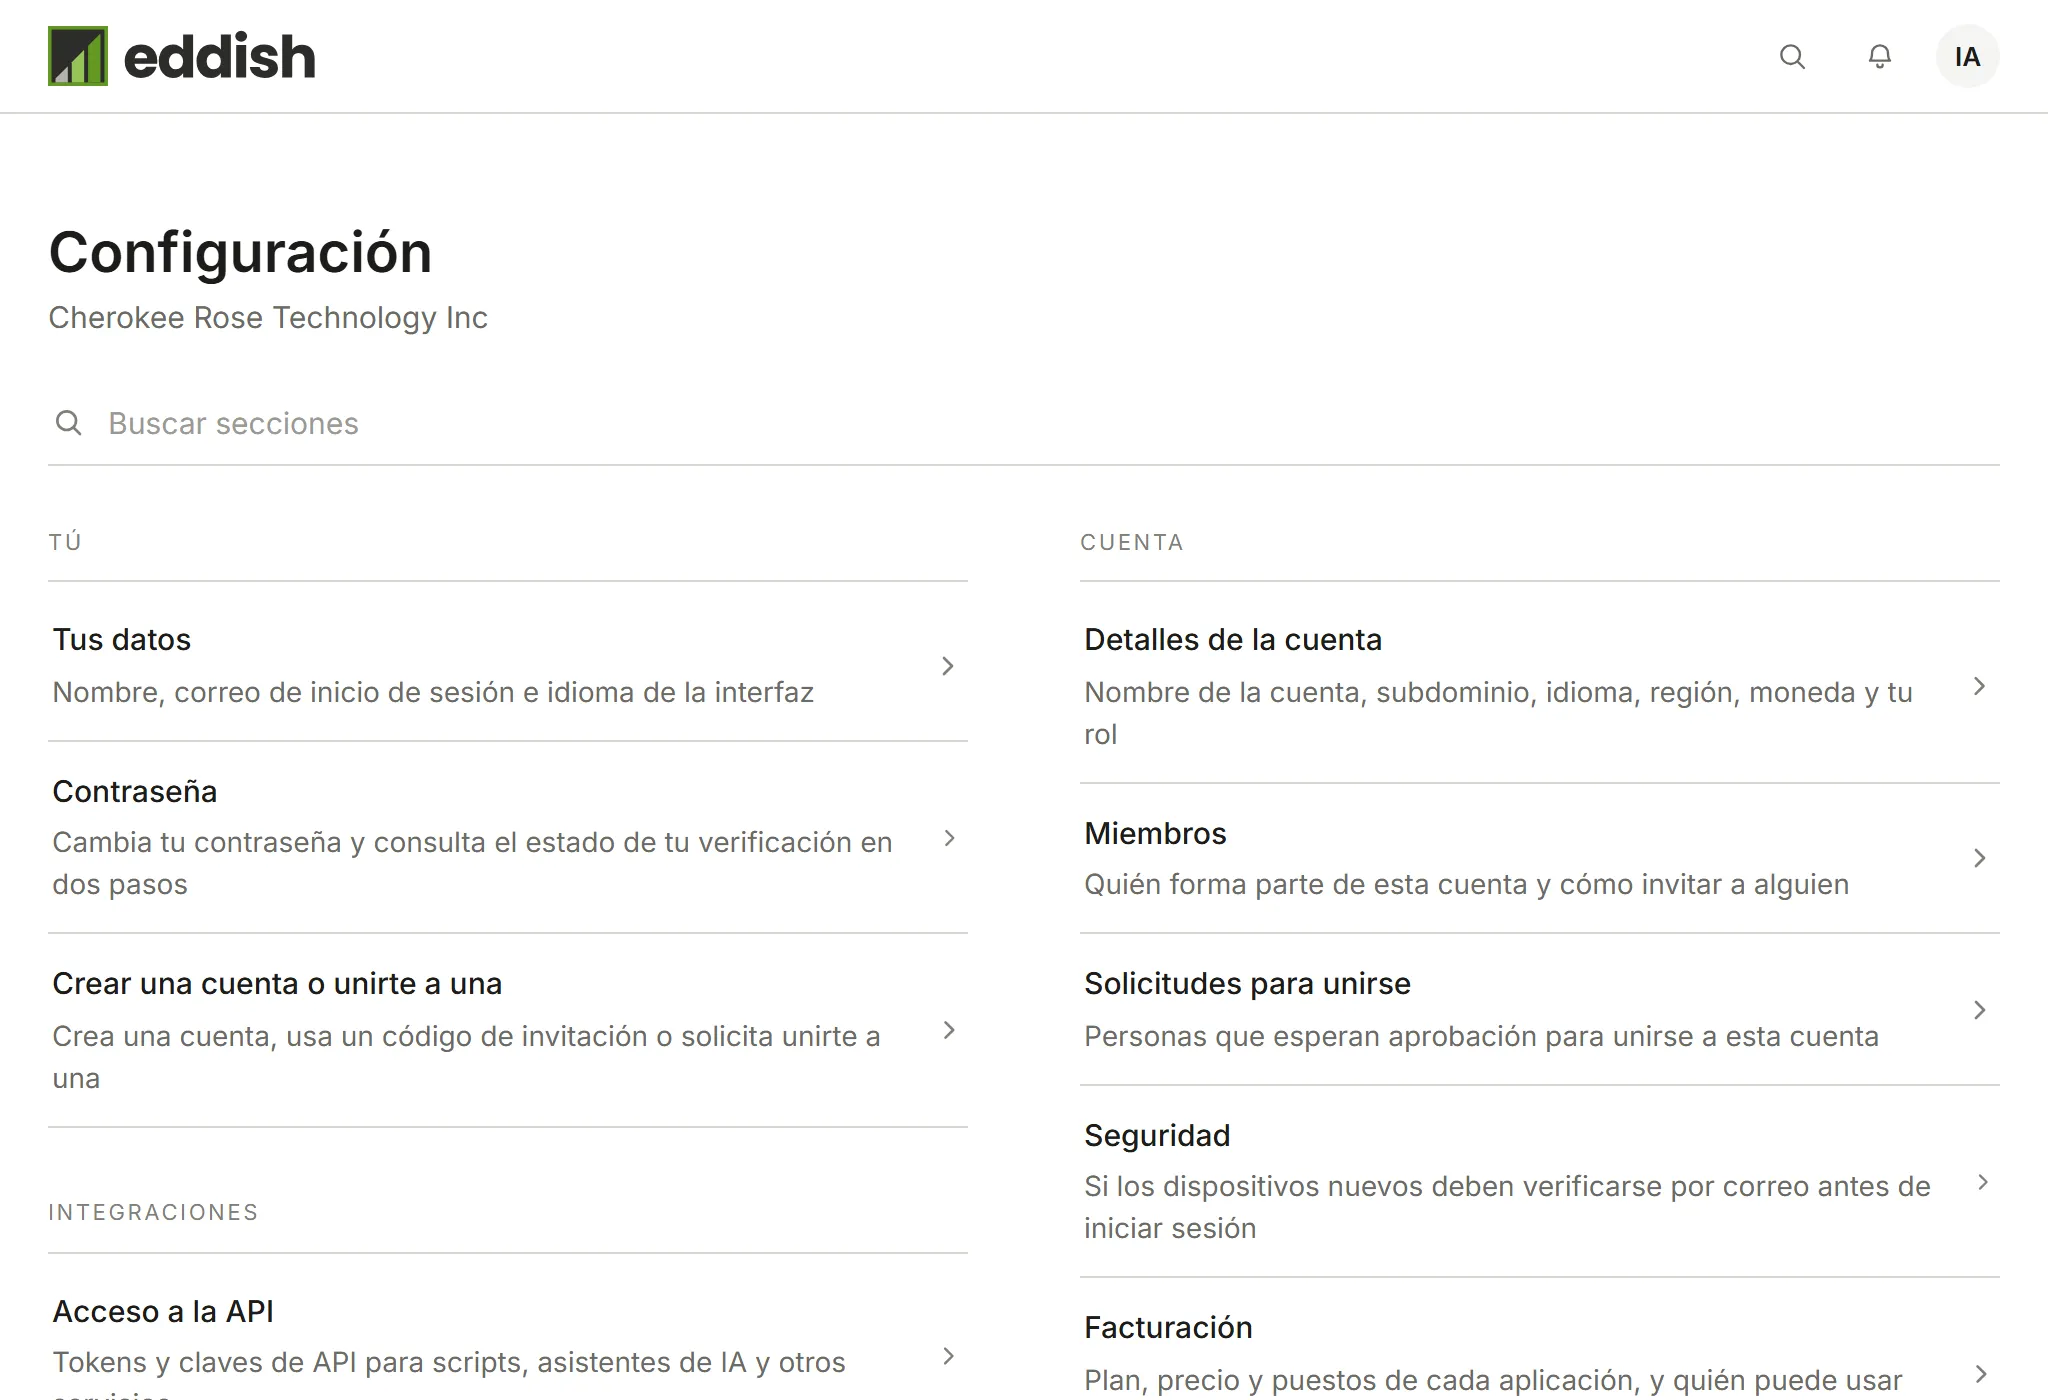Open the Facturación section
Viewport: 2048px width, 1400px height.
coord(1540,1340)
